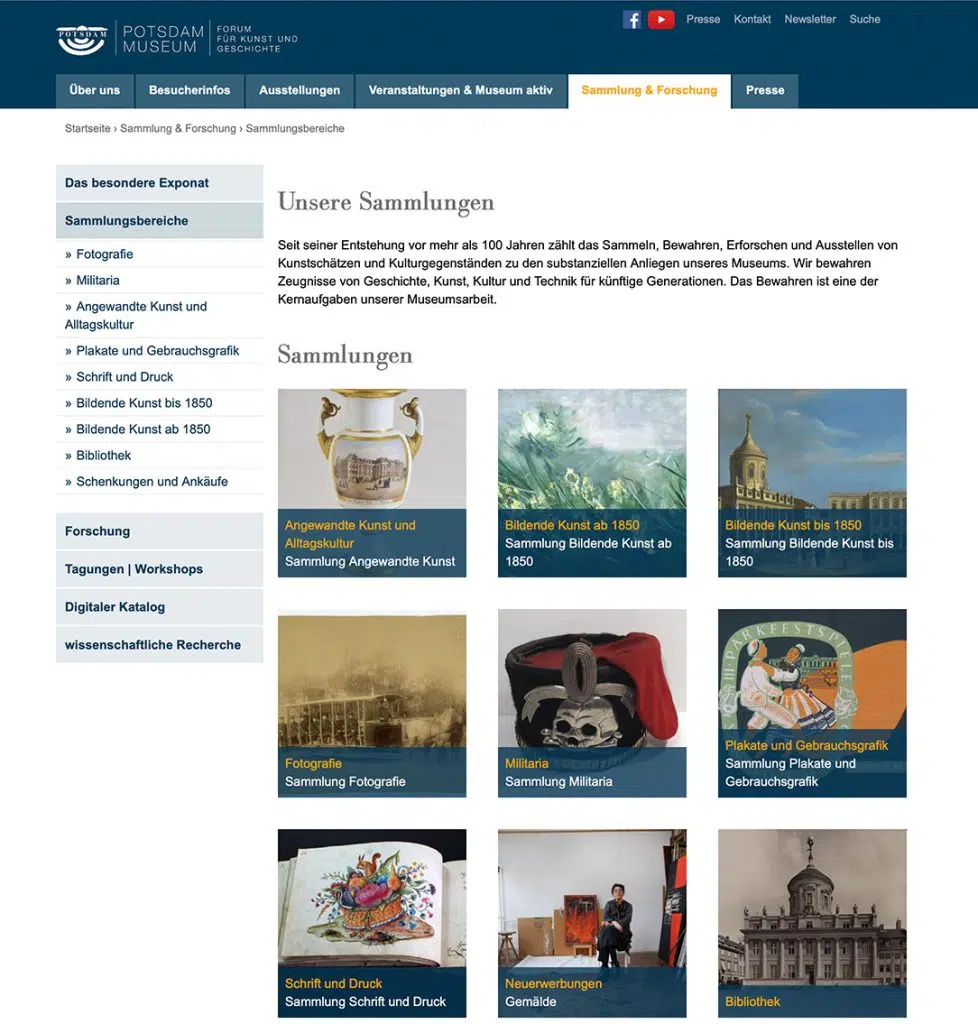Select Veranstaltungen & Museum aktiv tab
Screen dimensions: 978x1024
pos(460,90)
